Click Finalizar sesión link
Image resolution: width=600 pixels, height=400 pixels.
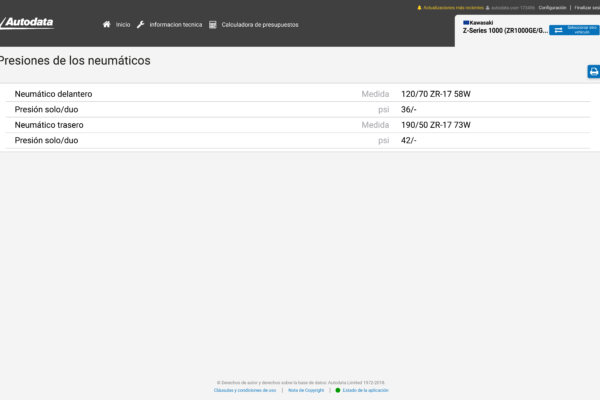(x=587, y=7)
